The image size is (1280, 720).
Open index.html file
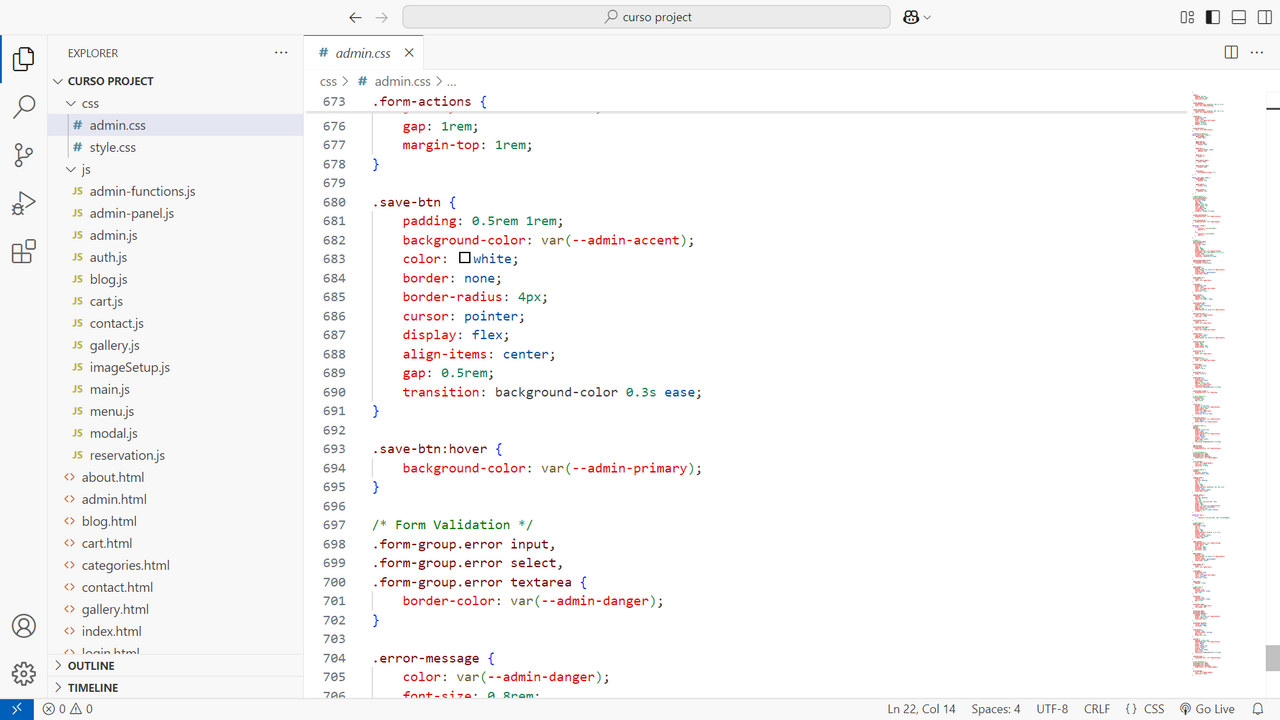point(176,631)
